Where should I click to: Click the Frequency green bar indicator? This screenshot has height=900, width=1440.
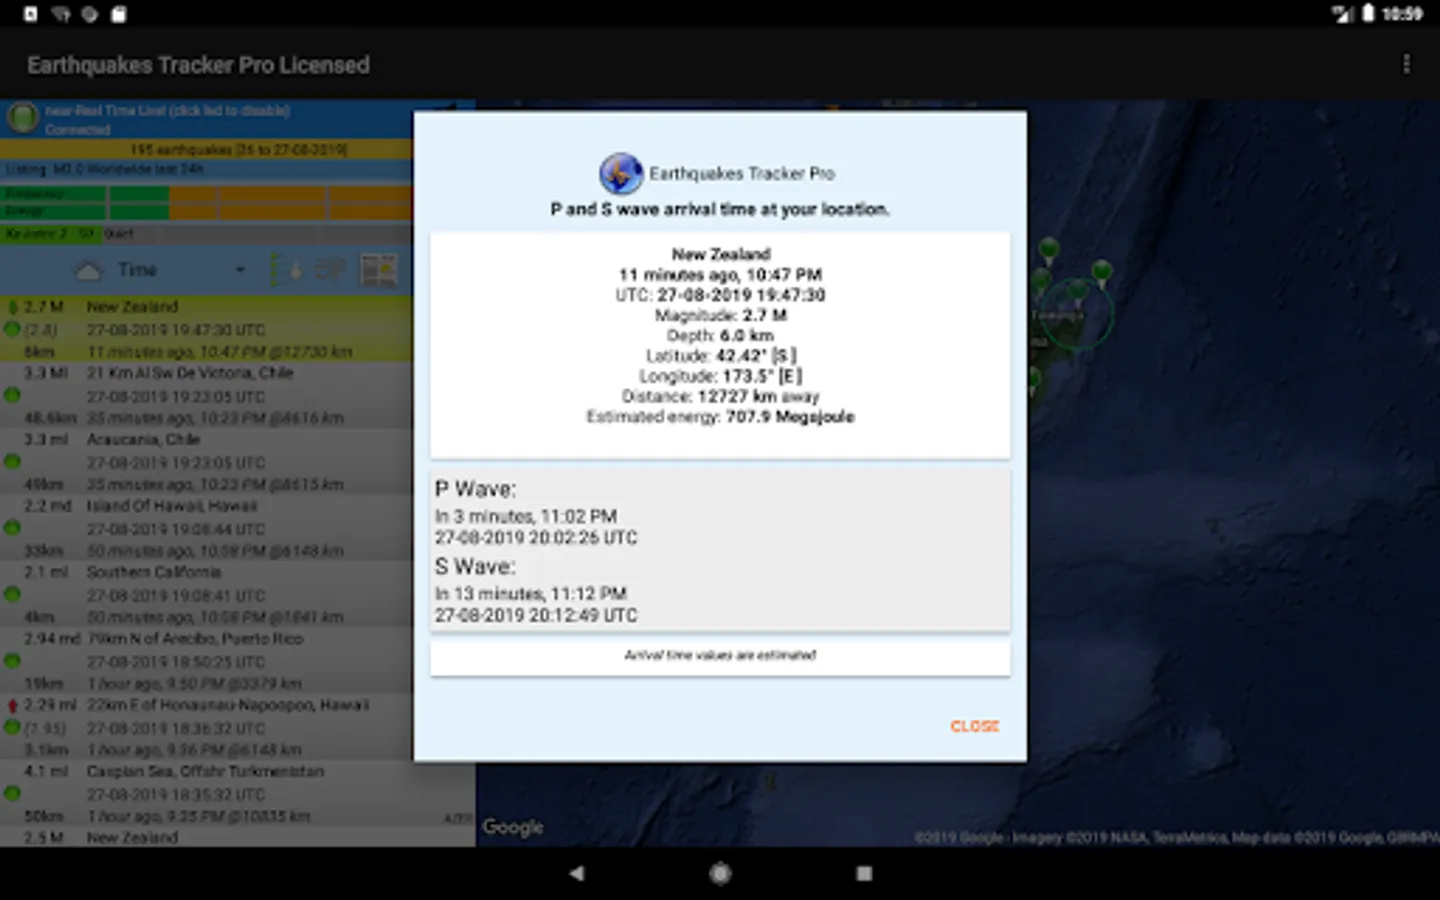[x=84, y=194]
